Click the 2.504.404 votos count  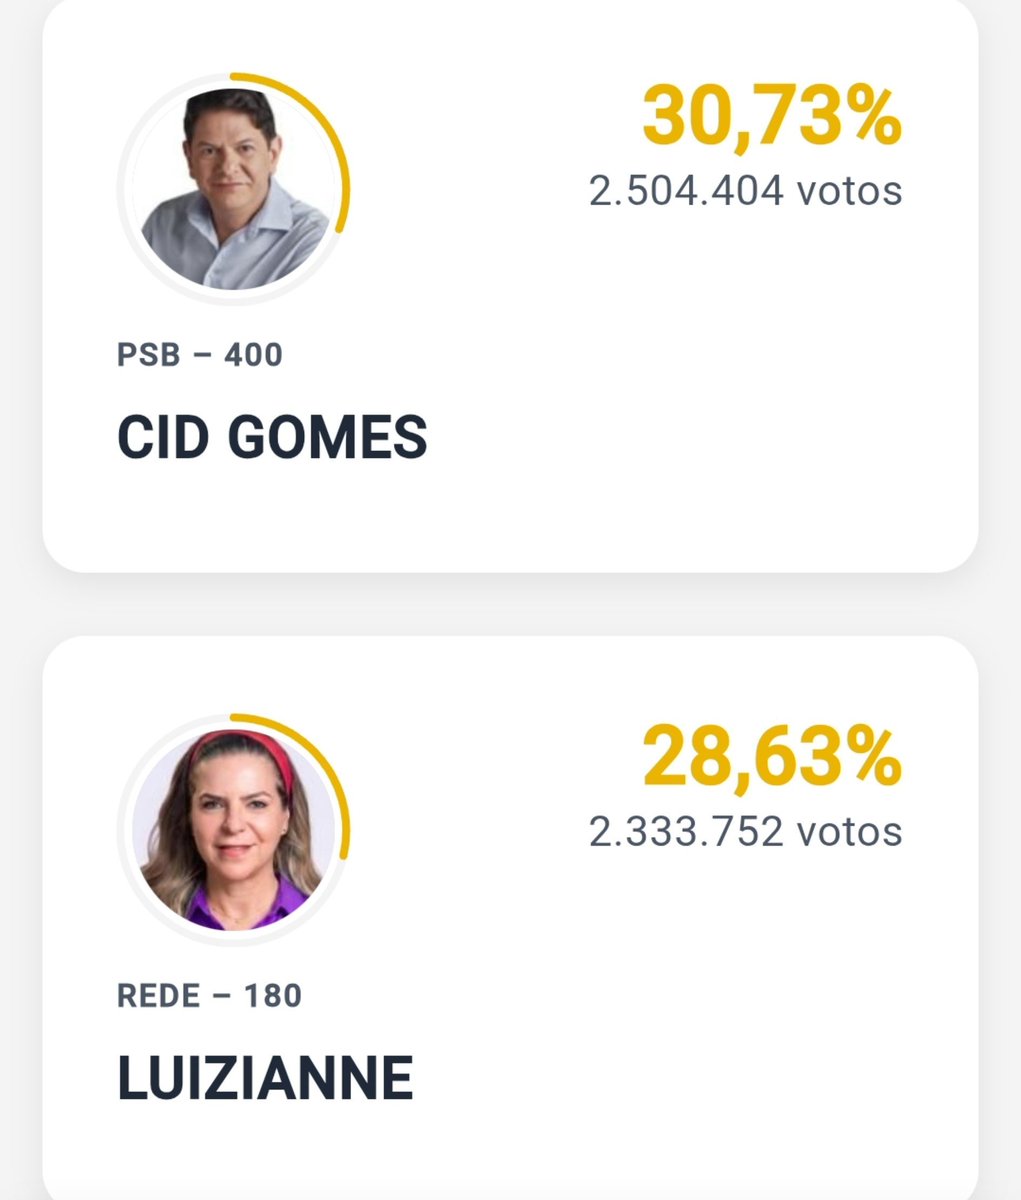coord(745,191)
